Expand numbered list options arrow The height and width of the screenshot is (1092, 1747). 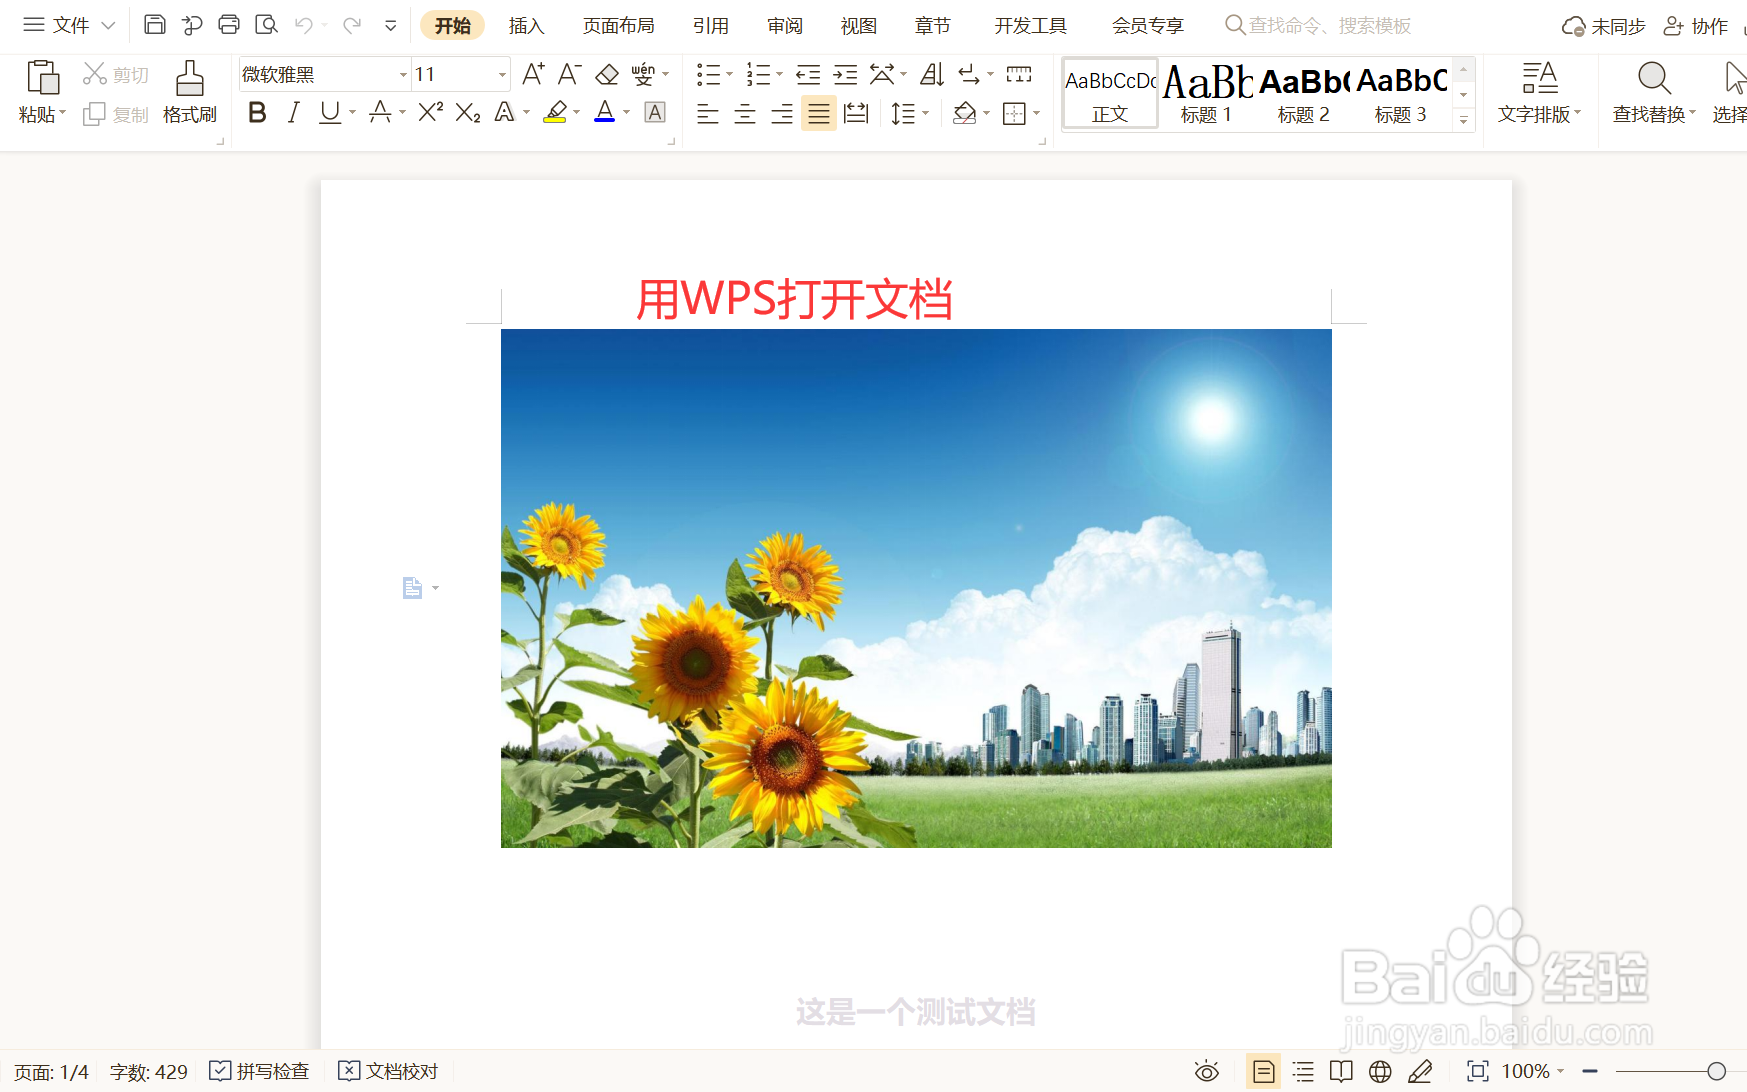tap(780, 74)
